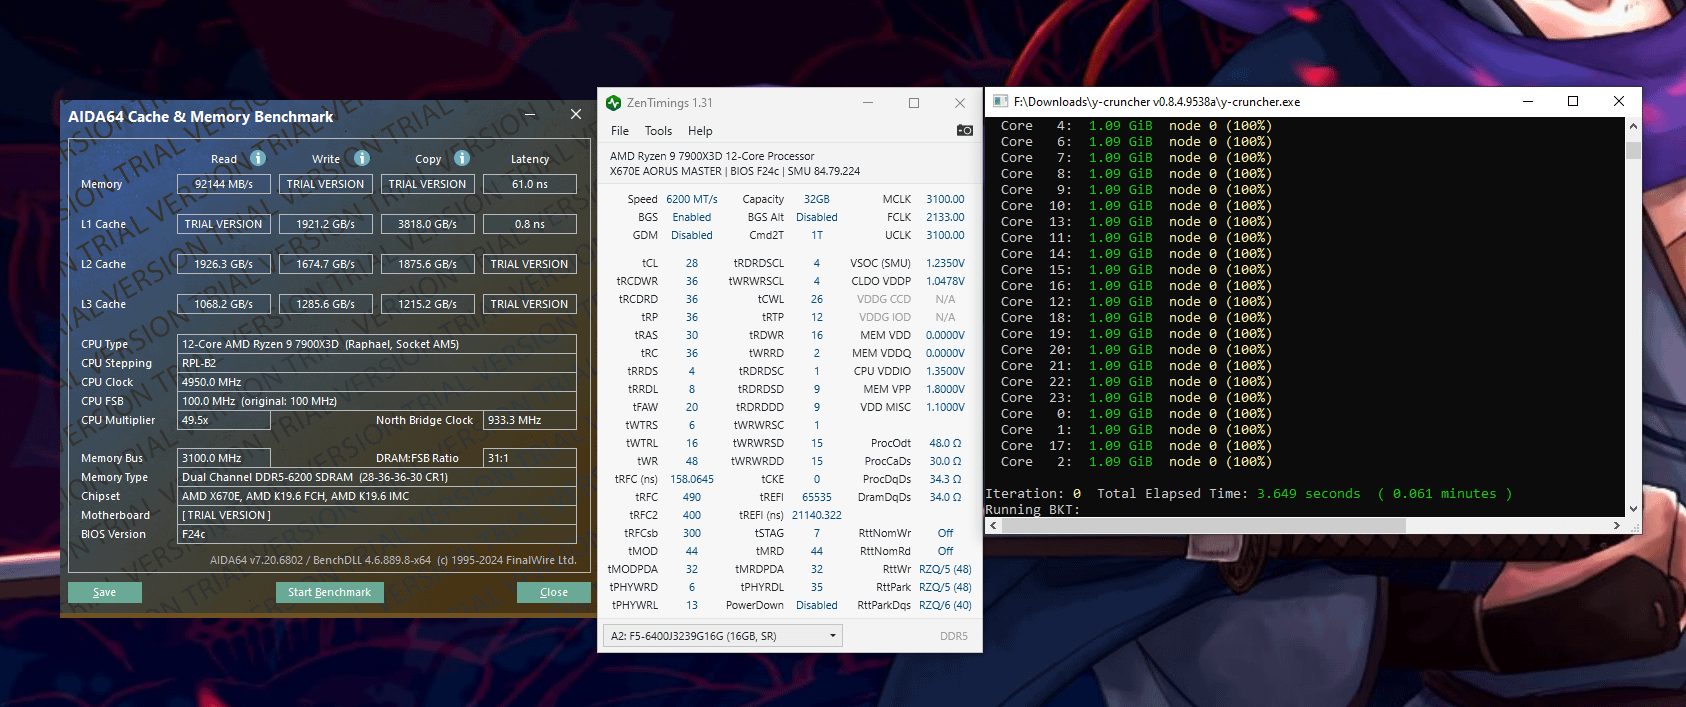Click the L2 Cache Read value 1926.3 GB/s
The height and width of the screenshot is (707, 1686).
[x=224, y=264]
